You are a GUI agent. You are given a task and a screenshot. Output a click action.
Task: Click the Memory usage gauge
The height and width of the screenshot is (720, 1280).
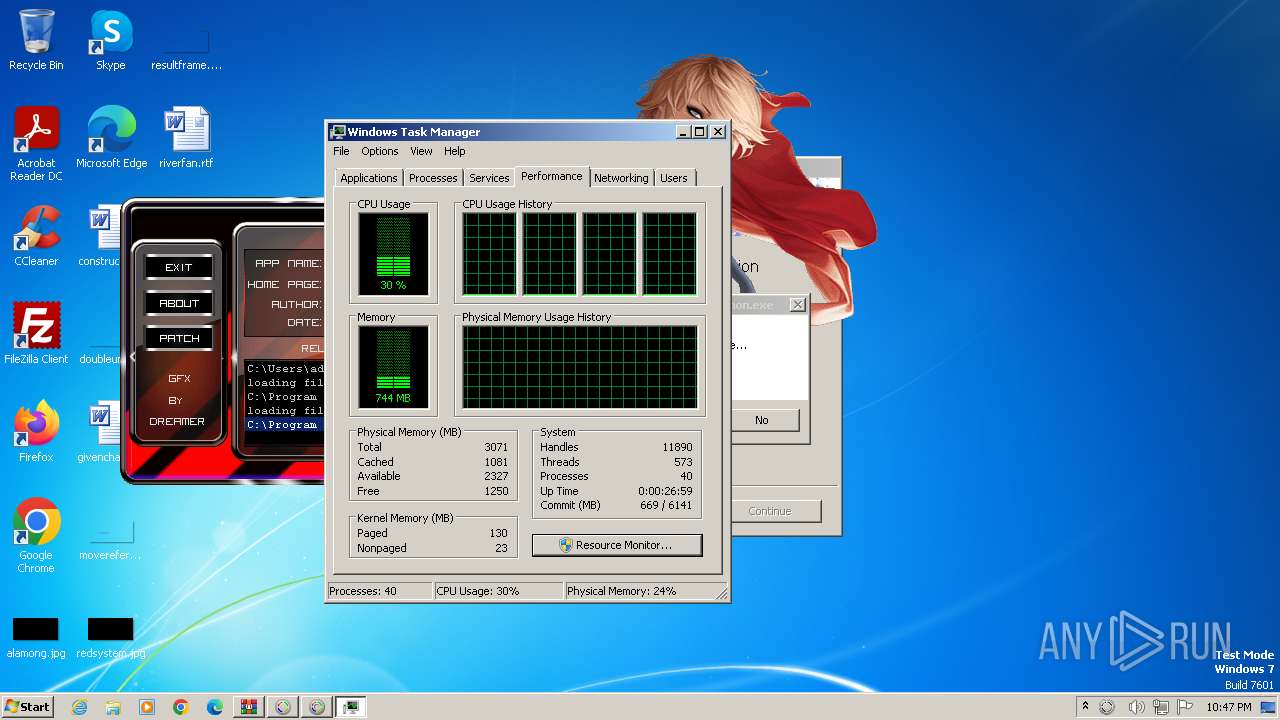click(x=393, y=367)
